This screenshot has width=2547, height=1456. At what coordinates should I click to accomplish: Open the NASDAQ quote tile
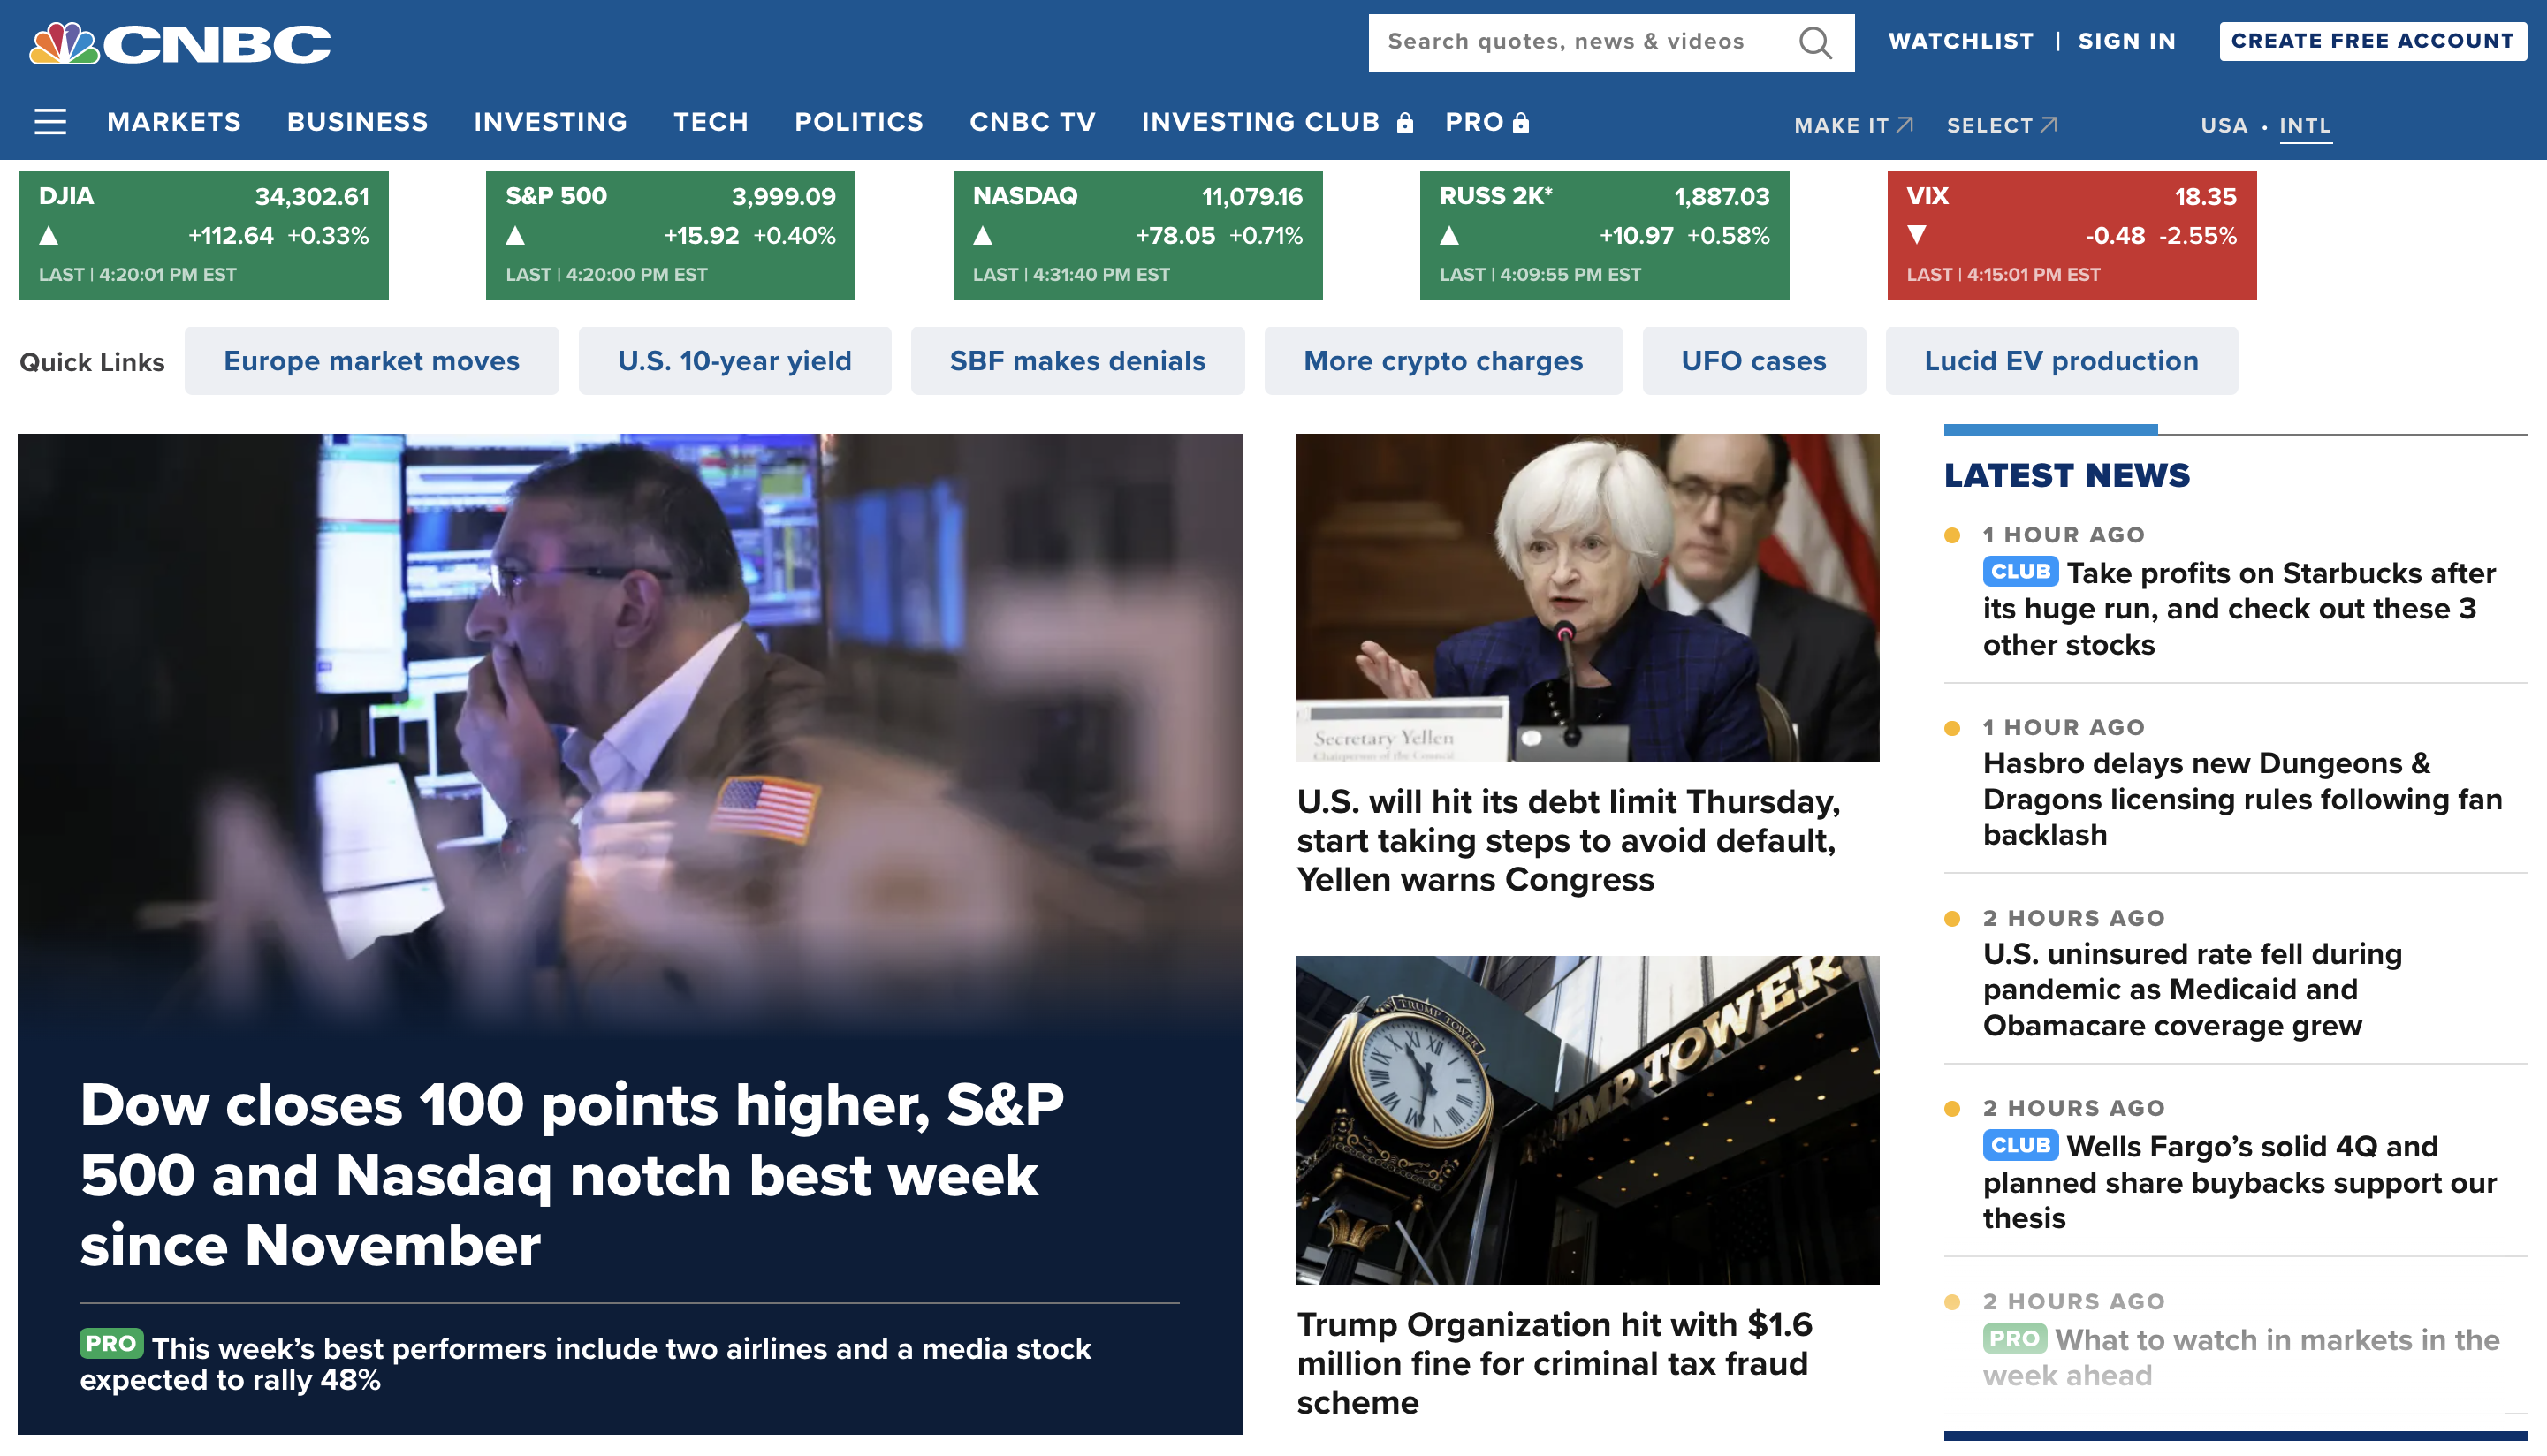[x=1137, y=235]
